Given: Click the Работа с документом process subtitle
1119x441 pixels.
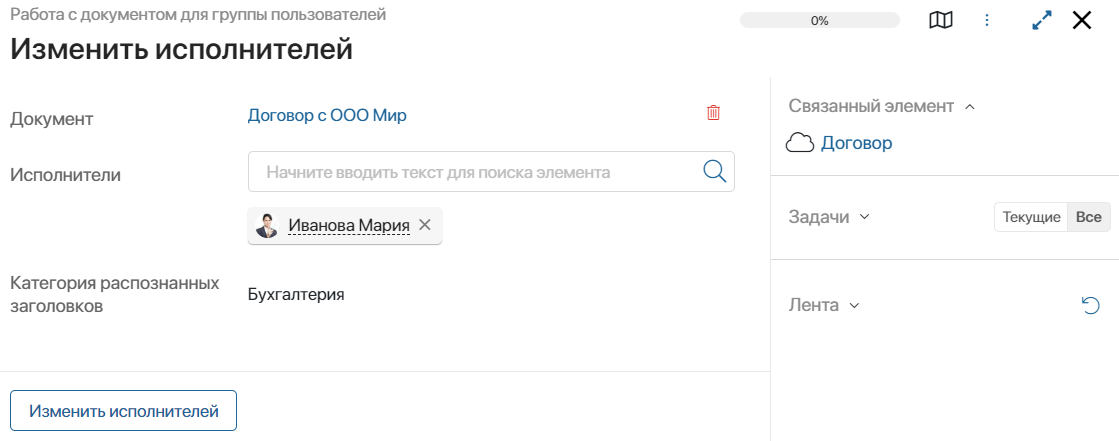Looking at the screenshot, I should pos(198,14).
